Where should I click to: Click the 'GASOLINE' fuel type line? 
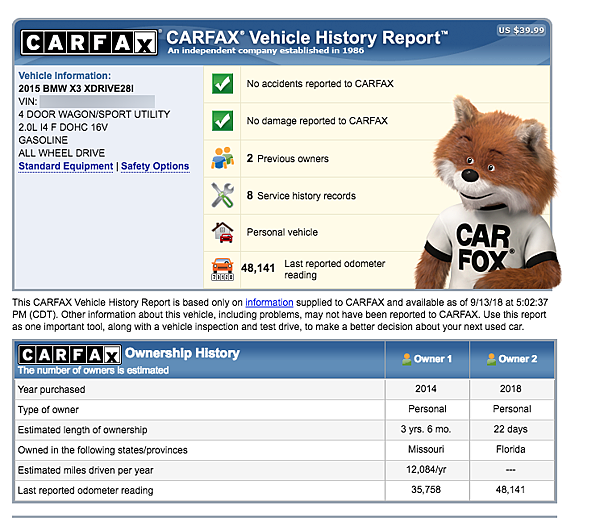pos(43,140)
